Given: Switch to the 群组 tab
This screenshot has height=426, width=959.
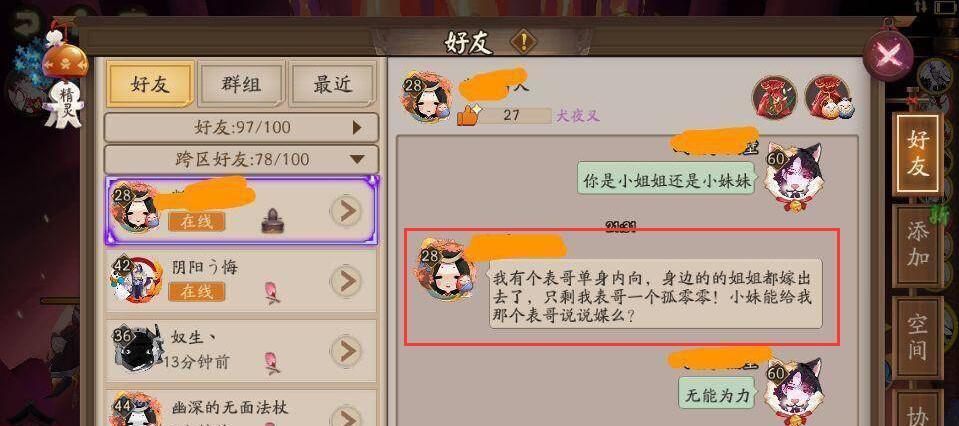Looking at the screenshot, I should (242, 84).
